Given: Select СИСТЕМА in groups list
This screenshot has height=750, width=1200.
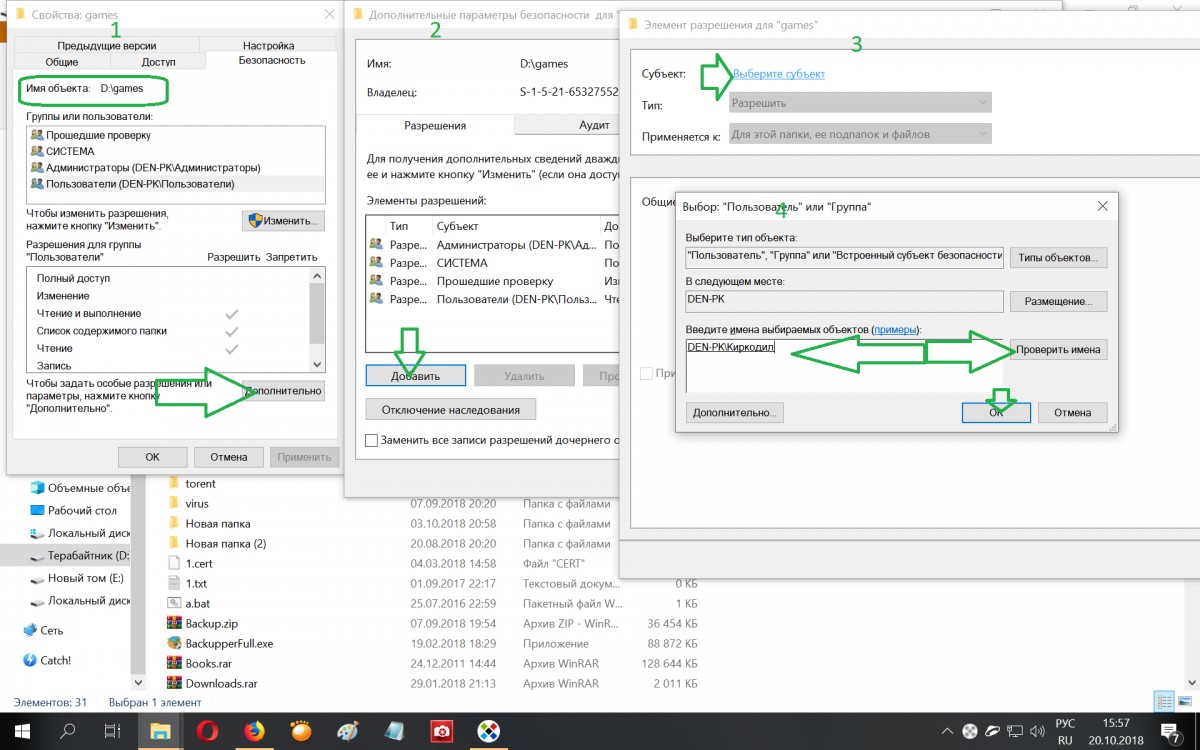Looking at the screenshot, I should [176, 151].
